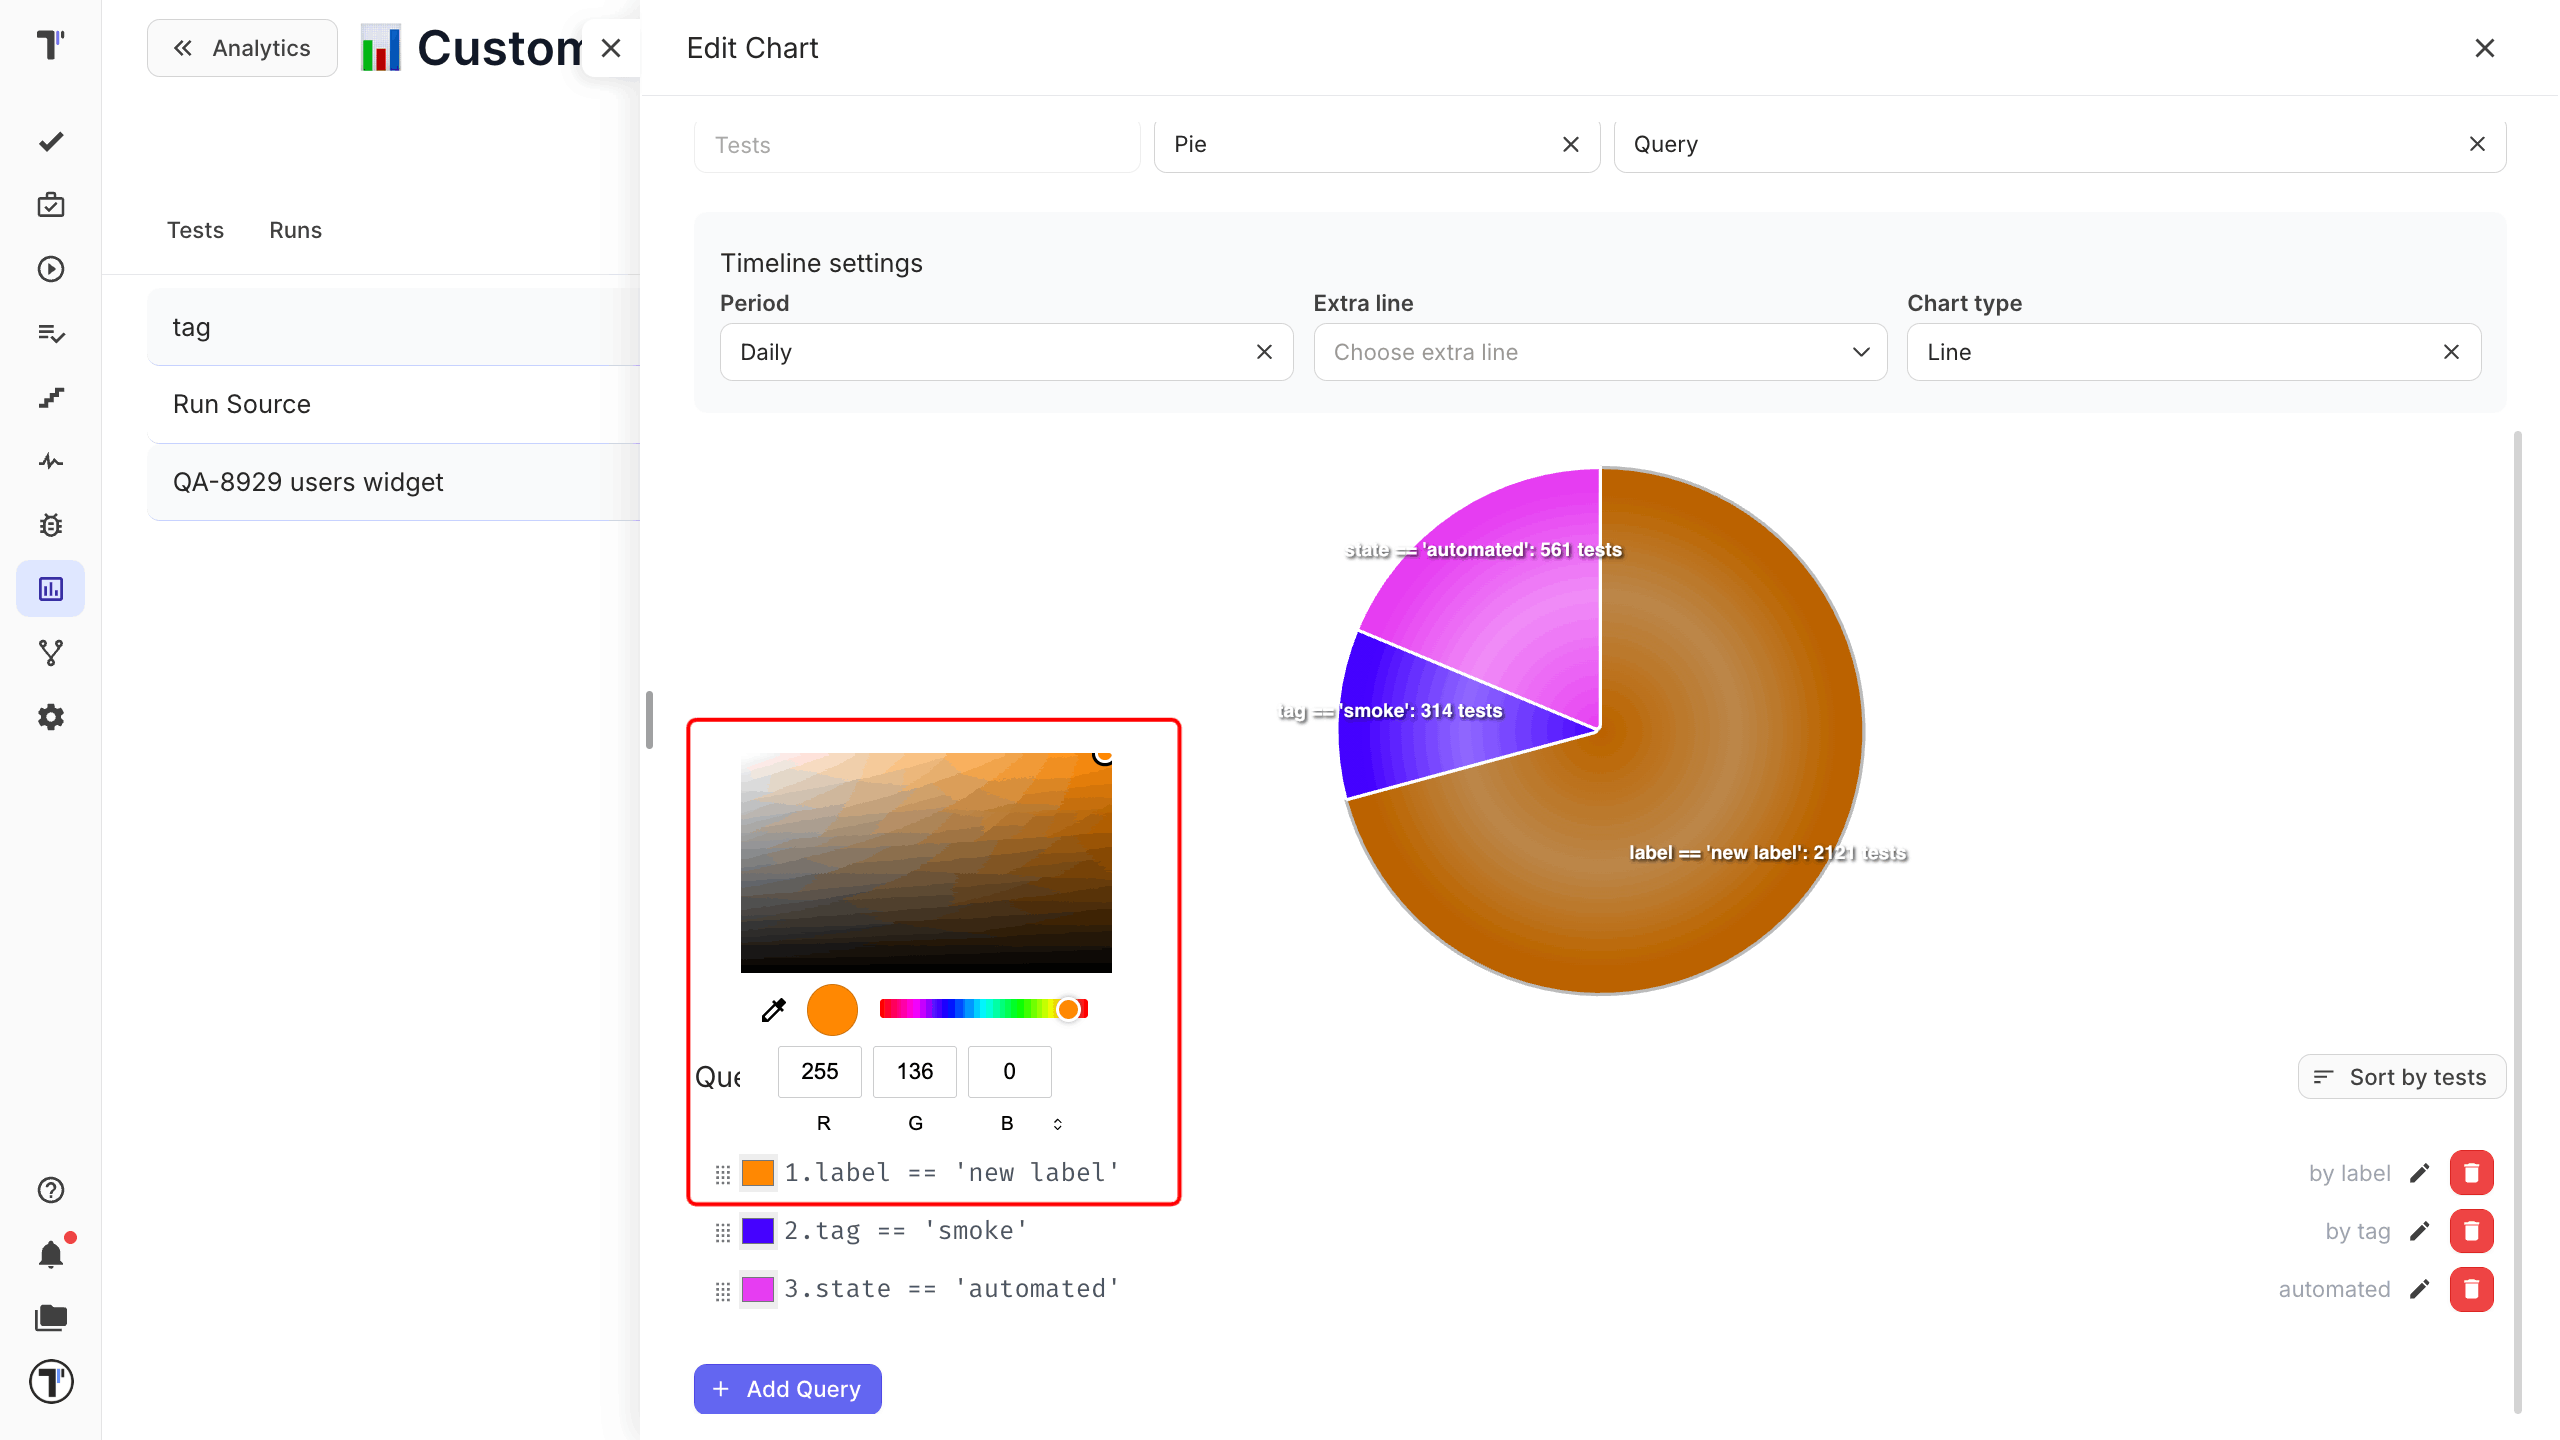The width and height of the screenshot is (2560, 1440).
Task: Open the Chart type Line dropdown
Action: pos(2194,352)
